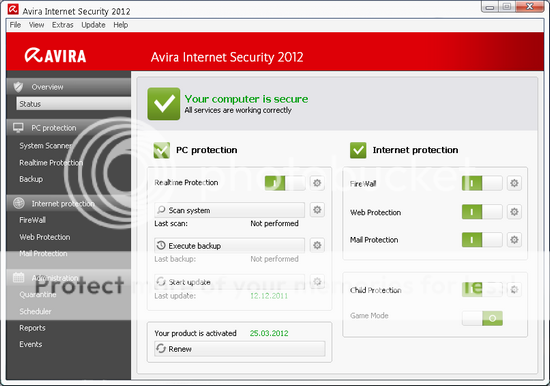550x386 pixels.
Task: Select Reports in the sidebar
Action: (32, 328)
